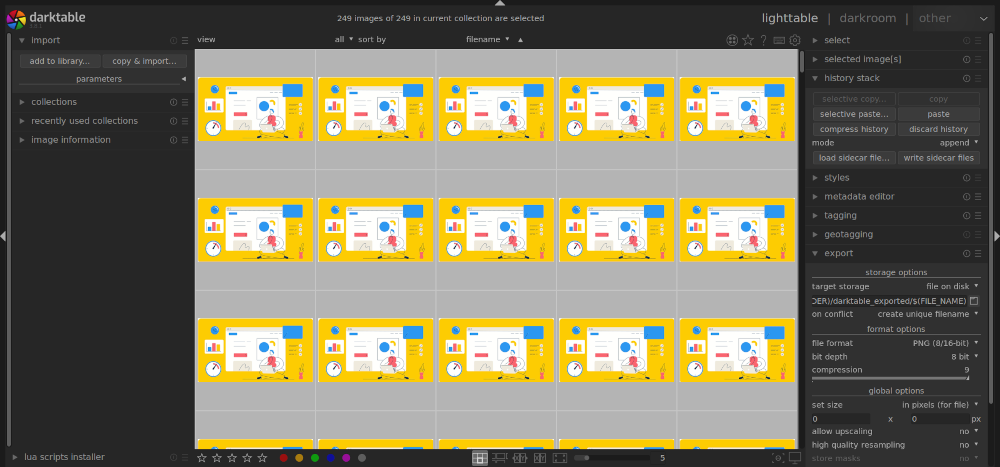The image size is (1000, 467).
Task: Collapse the history stack module
Action: point(851,78)
